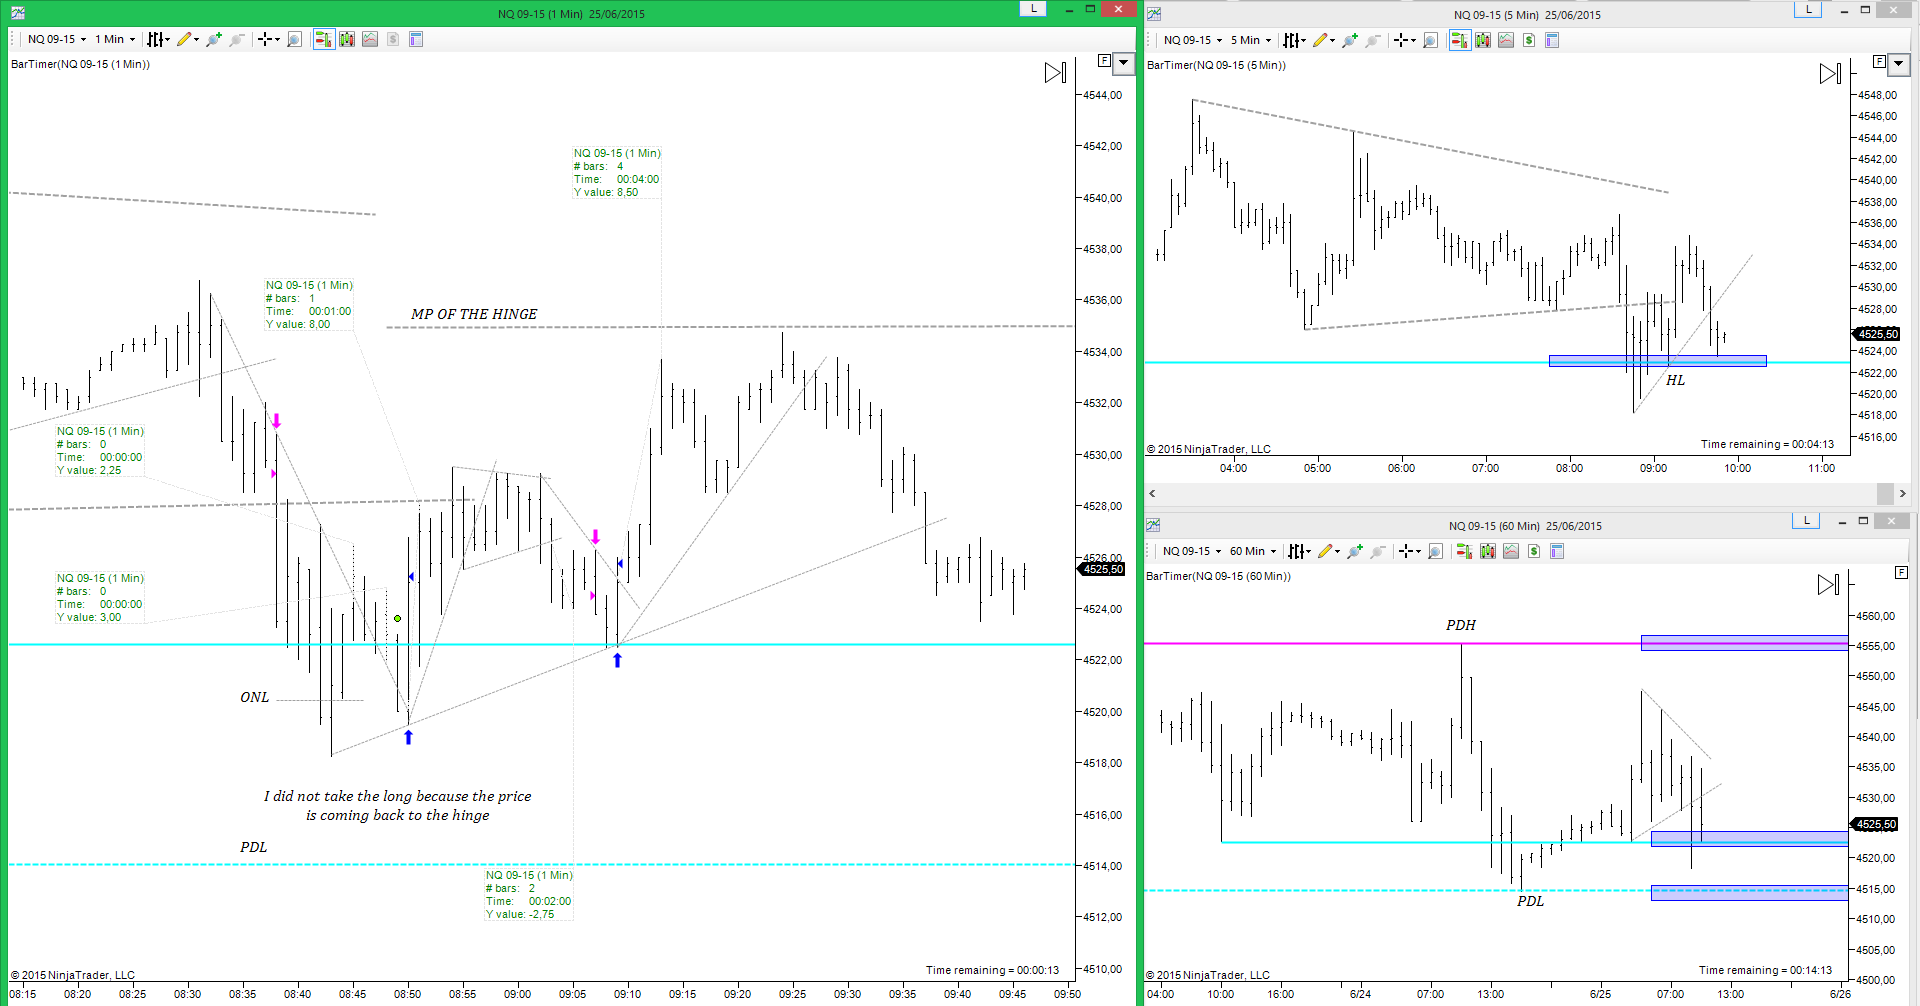Open bar style menu in 5 Min chart

[x=1293, y=40]
